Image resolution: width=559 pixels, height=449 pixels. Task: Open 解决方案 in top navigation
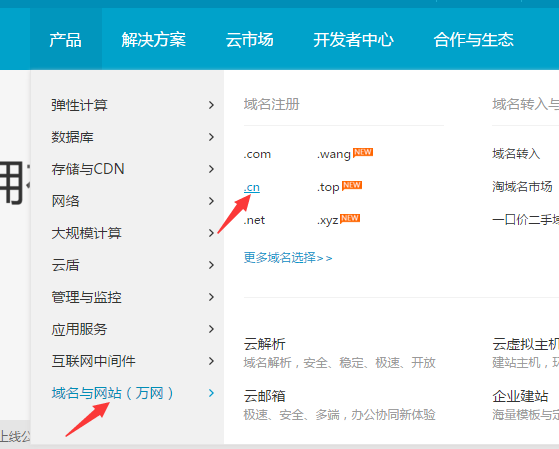tap(154, 39)
